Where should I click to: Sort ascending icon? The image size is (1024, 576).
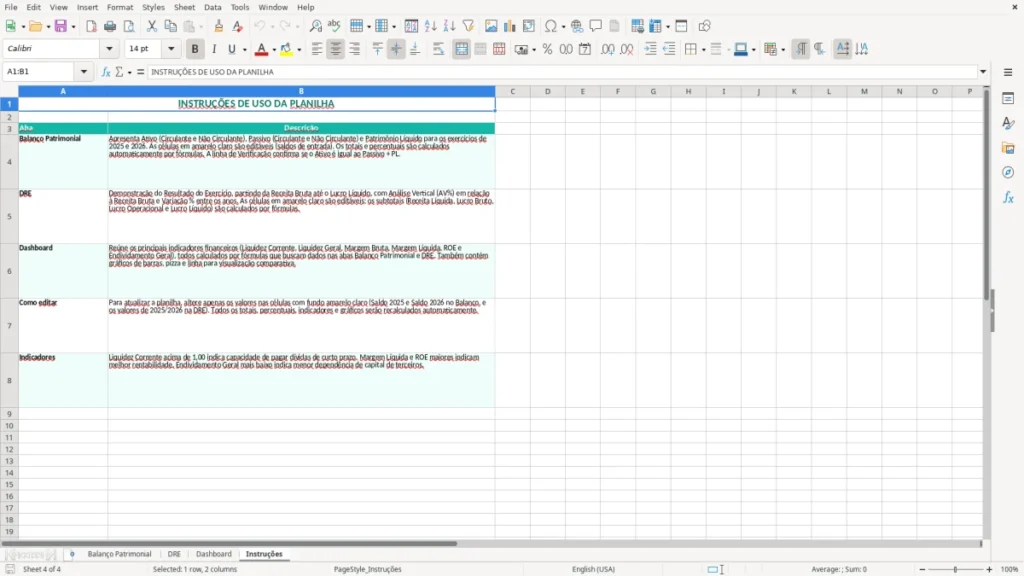[430, 26]
